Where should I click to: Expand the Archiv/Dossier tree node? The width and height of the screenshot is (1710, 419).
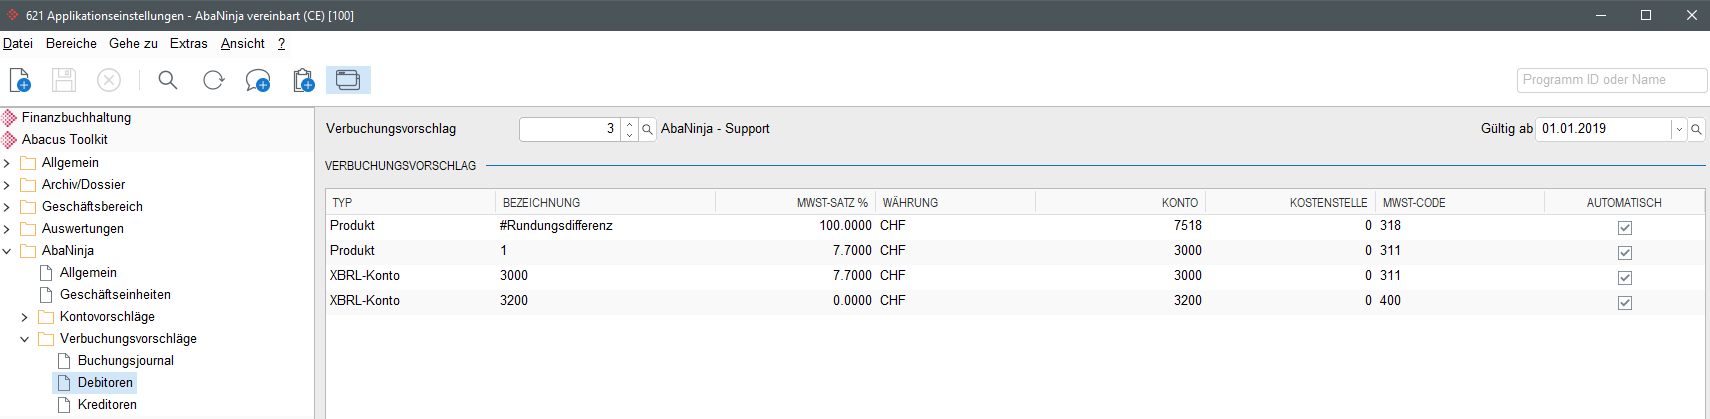pos(7,185)
